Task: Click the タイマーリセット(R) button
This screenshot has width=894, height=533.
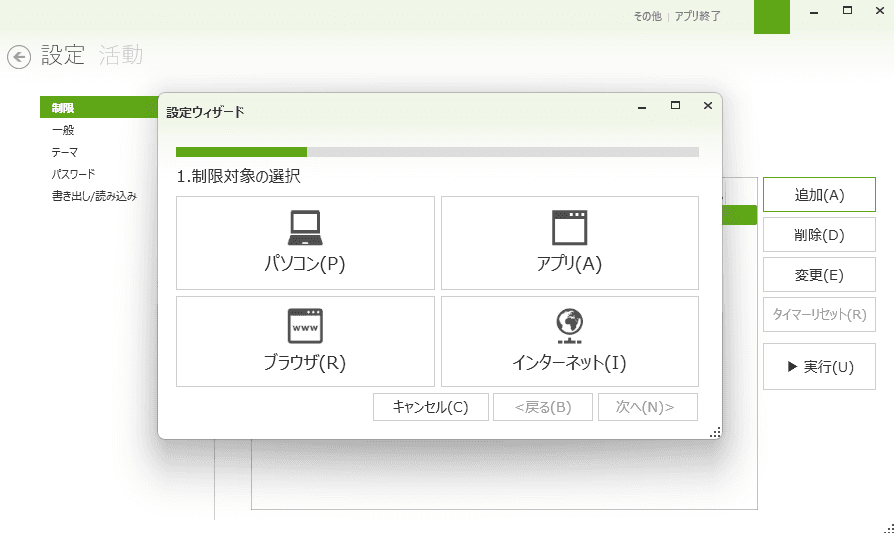Action: point(819,315)
